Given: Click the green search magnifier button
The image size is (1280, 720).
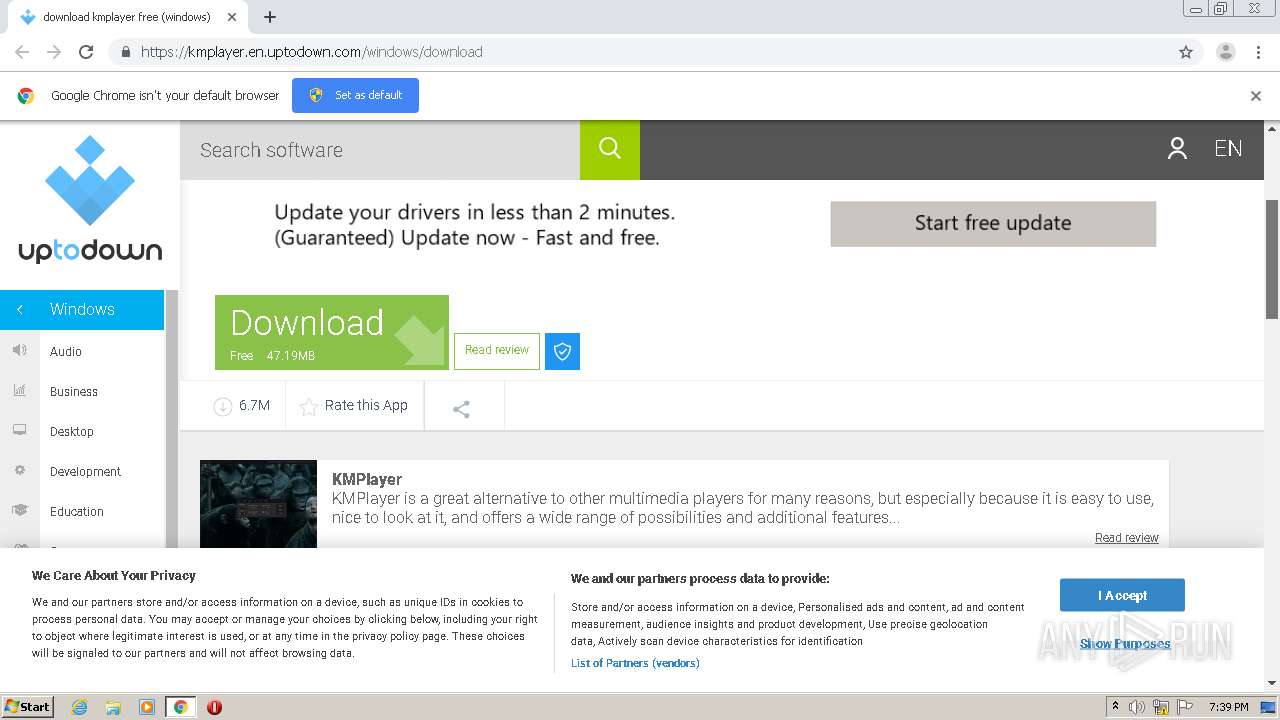Looking at the screenshot, I should coord(610,149).
